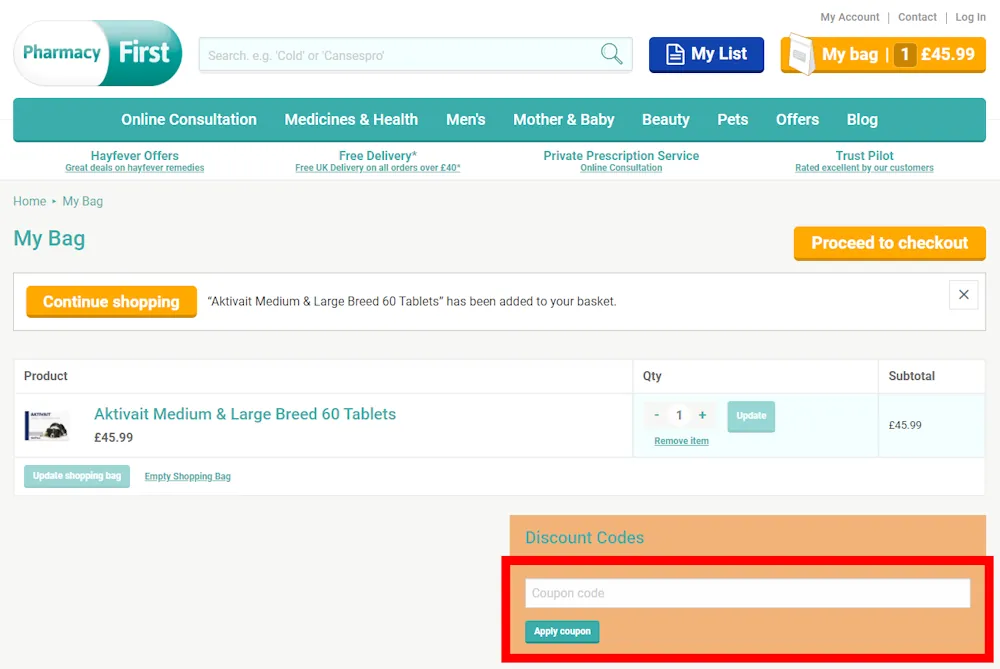
Task: Click the search box in the header
Action: pos(415,55)
